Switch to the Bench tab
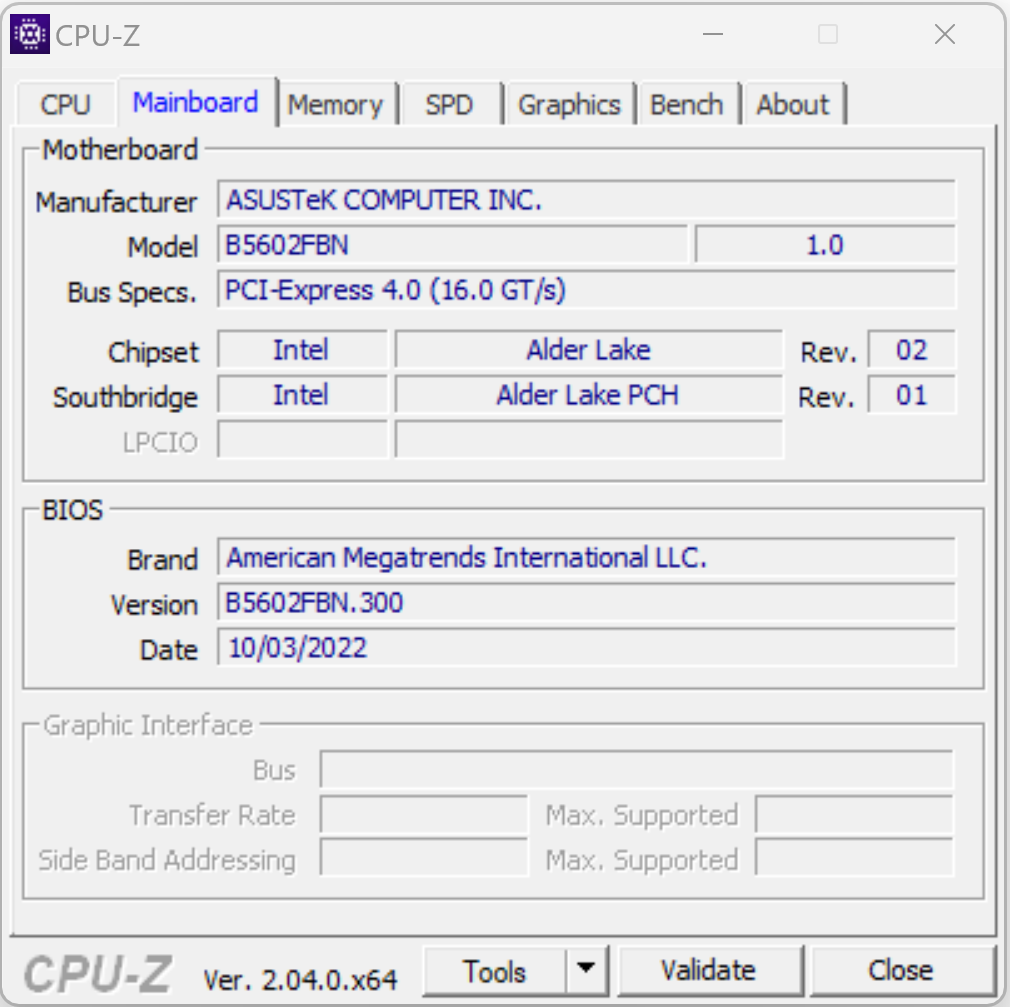1010x1007 pixels. click(x=687, y=104)
